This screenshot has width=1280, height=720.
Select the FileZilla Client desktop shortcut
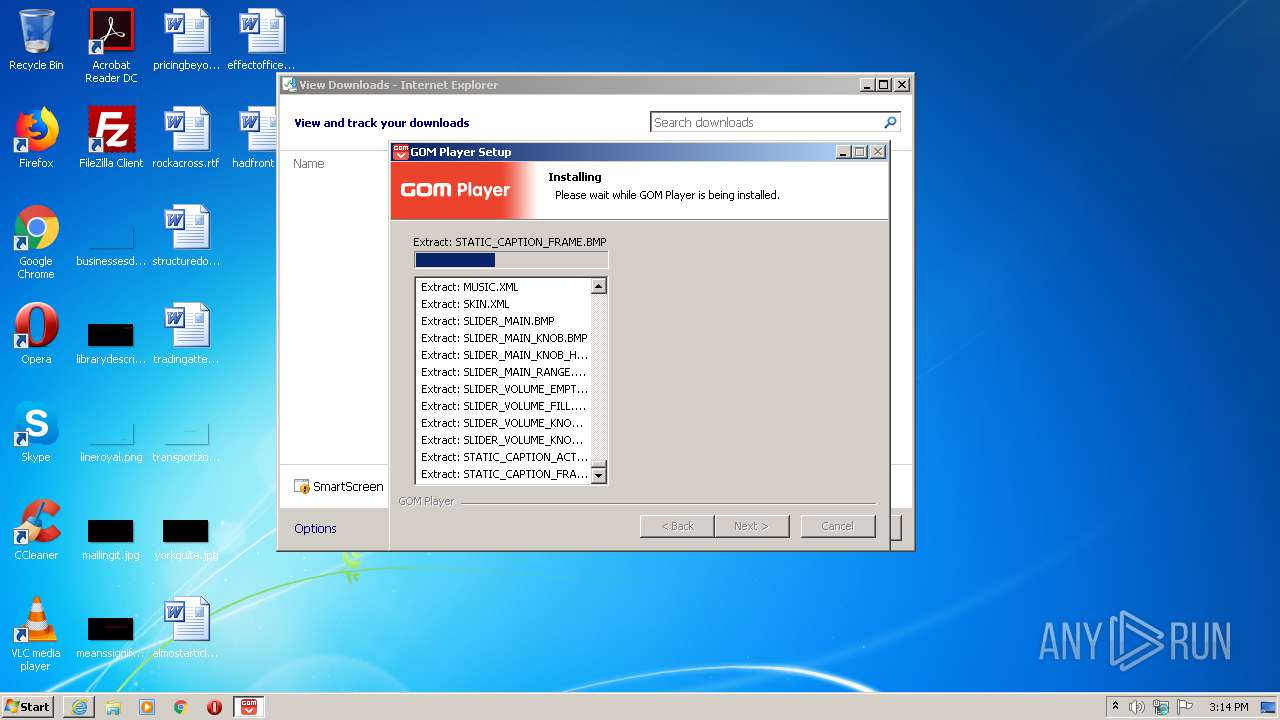(x=111, y=138)
